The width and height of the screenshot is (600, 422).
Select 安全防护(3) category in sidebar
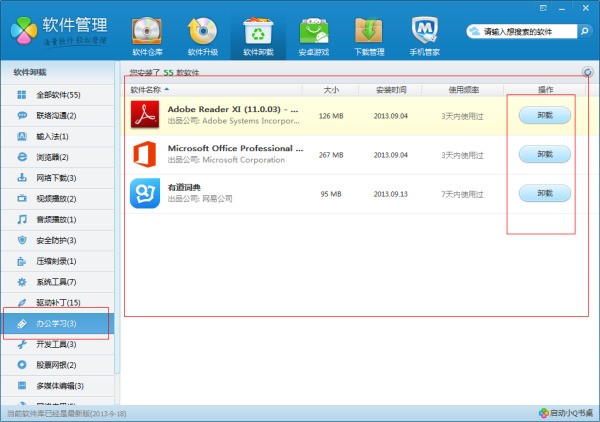[x=56, y=240]
